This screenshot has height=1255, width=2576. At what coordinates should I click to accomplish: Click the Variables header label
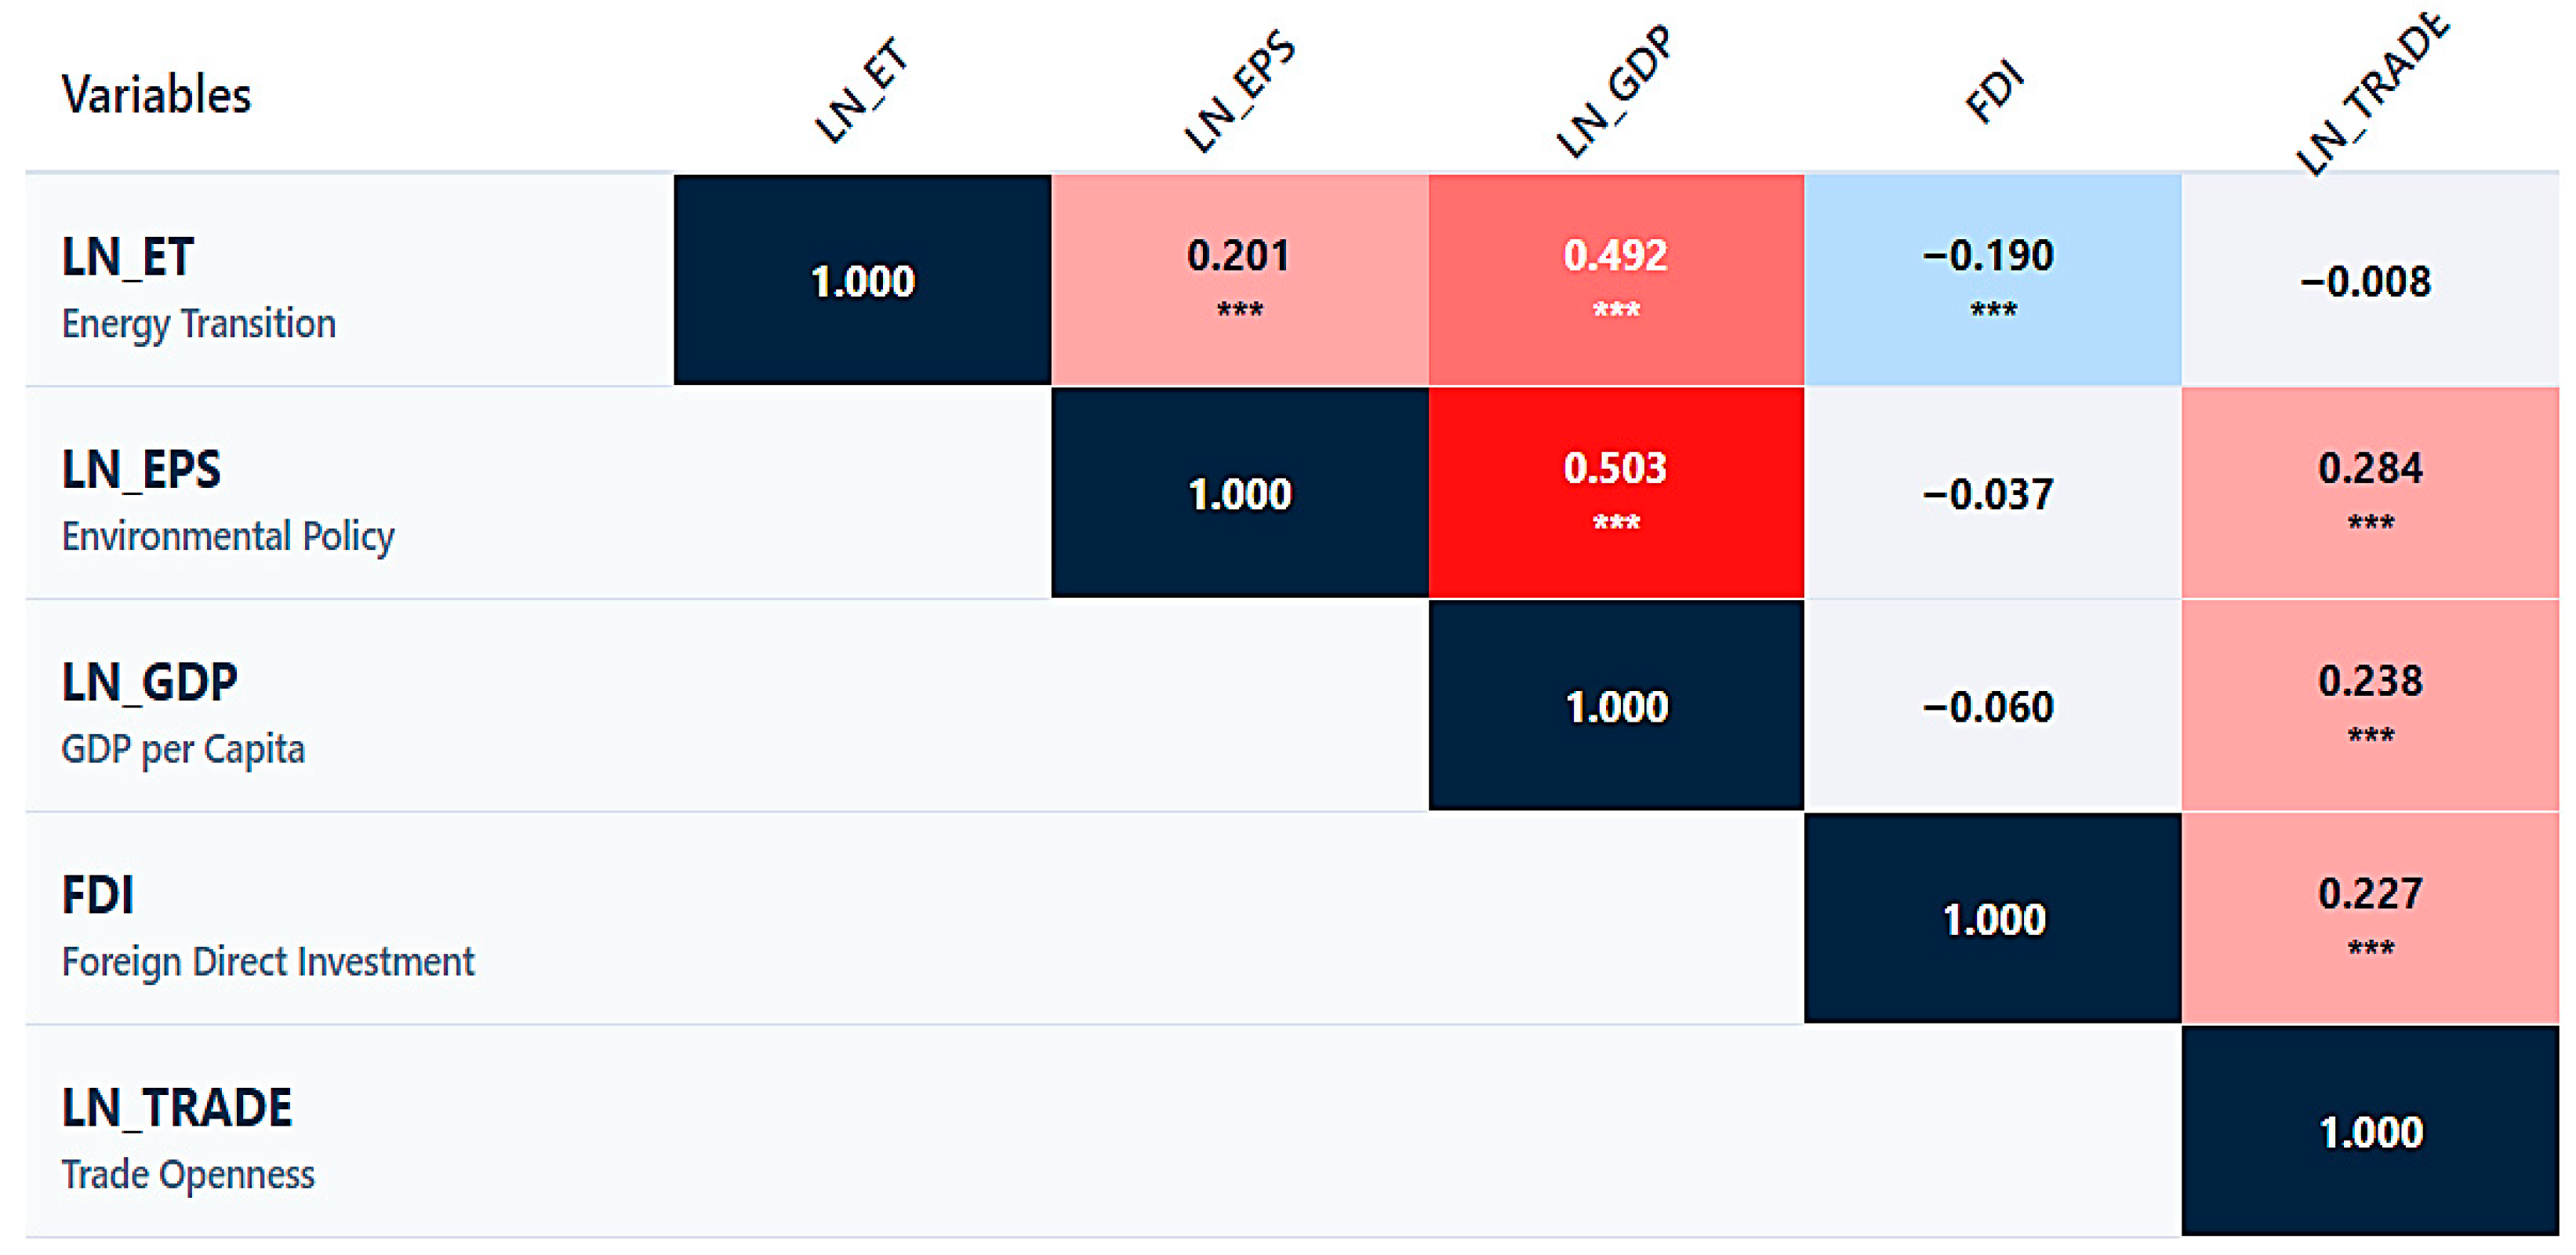click(x=156, y=96)
